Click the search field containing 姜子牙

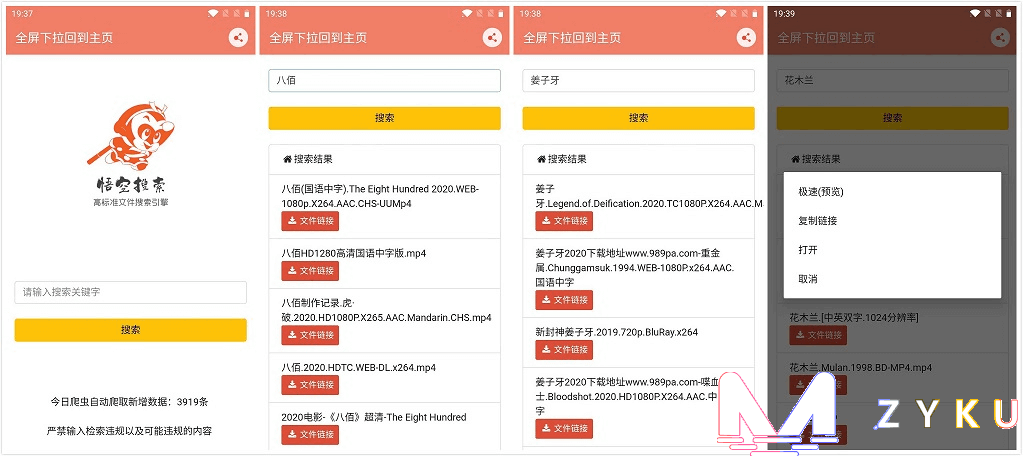(638, 81)
